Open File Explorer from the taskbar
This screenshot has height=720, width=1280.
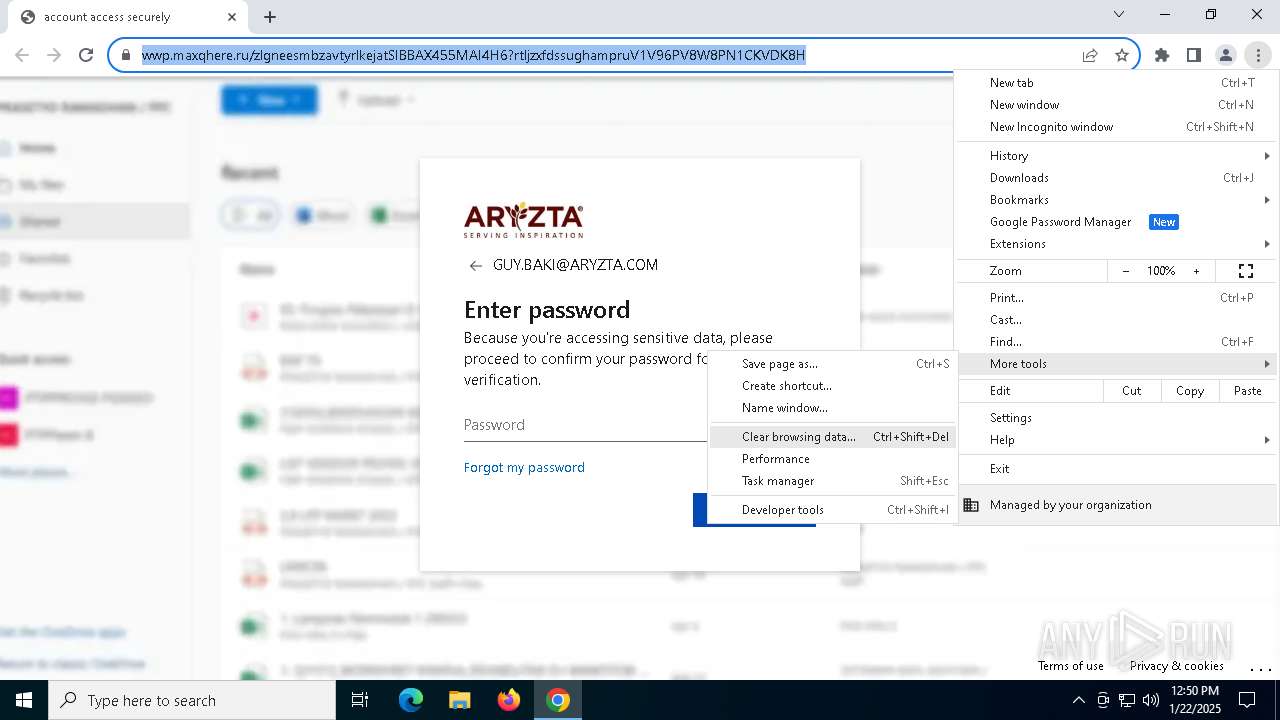coord(459,700)
